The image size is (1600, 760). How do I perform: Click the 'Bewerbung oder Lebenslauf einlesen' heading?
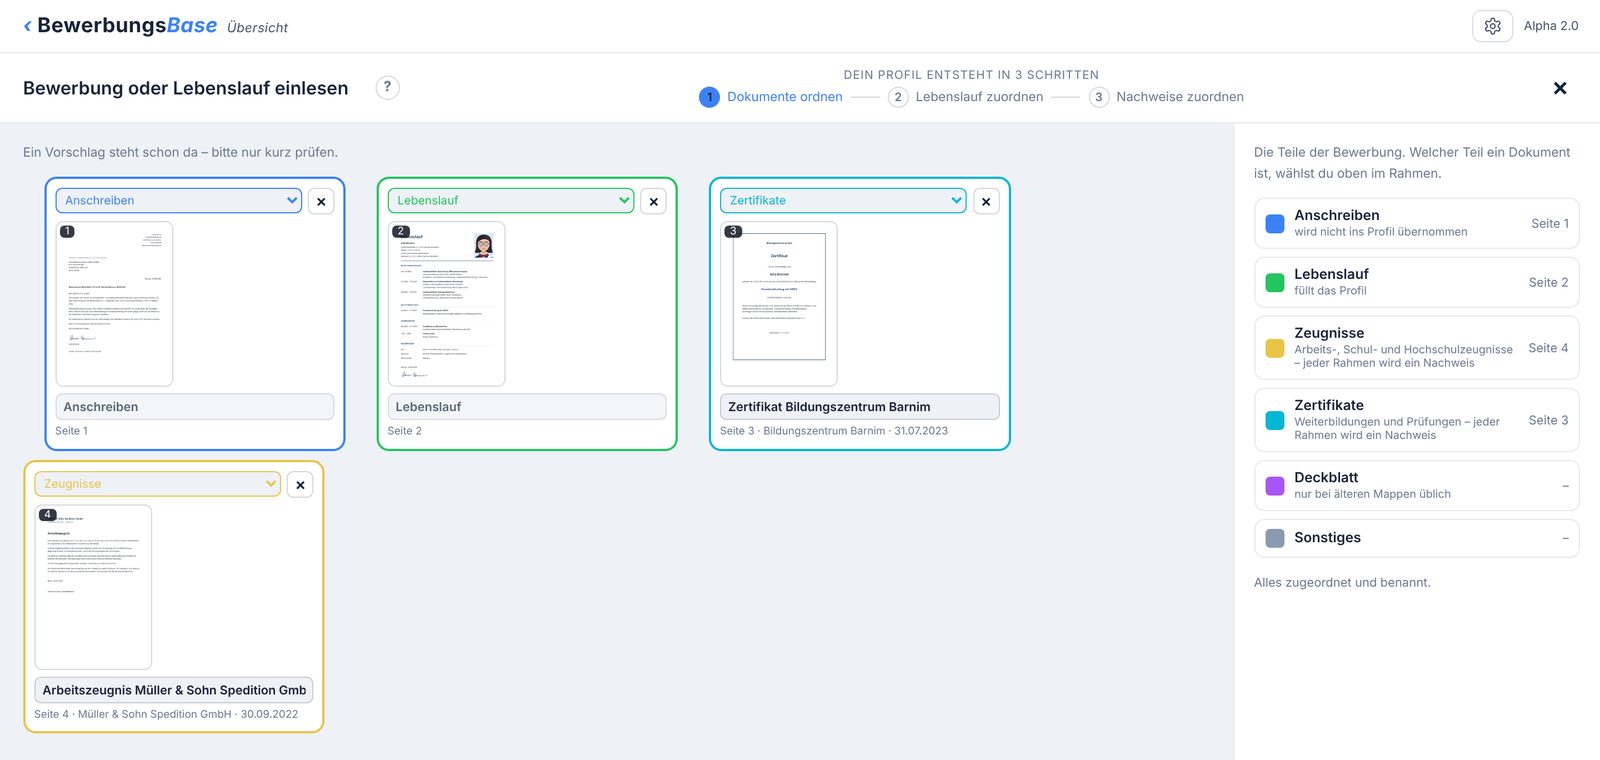click(x=186, y=88)
